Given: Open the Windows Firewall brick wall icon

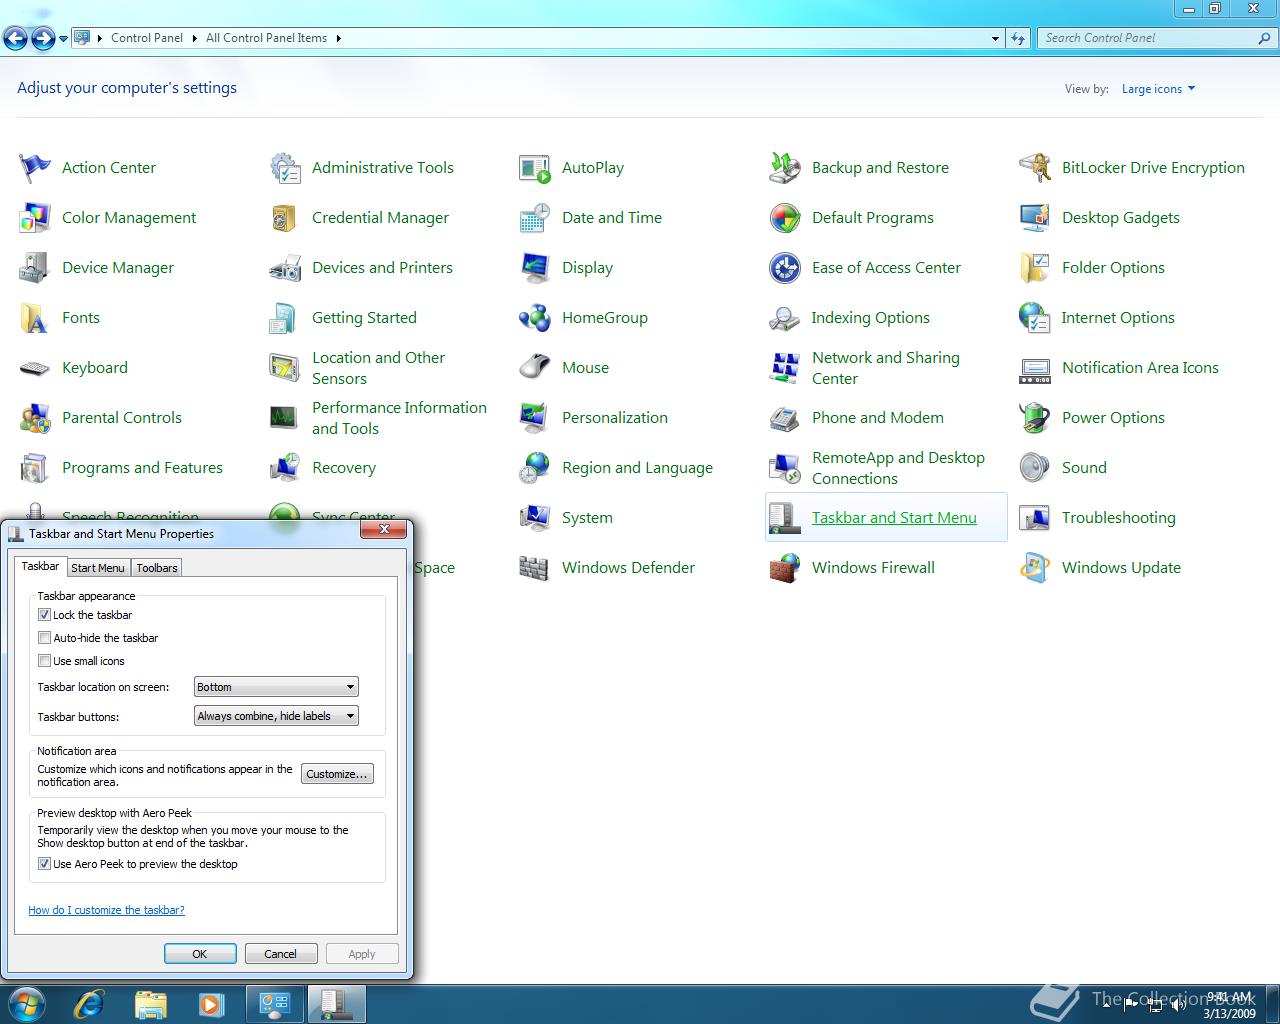Looking at the screenshot, I should pos(785,568).
